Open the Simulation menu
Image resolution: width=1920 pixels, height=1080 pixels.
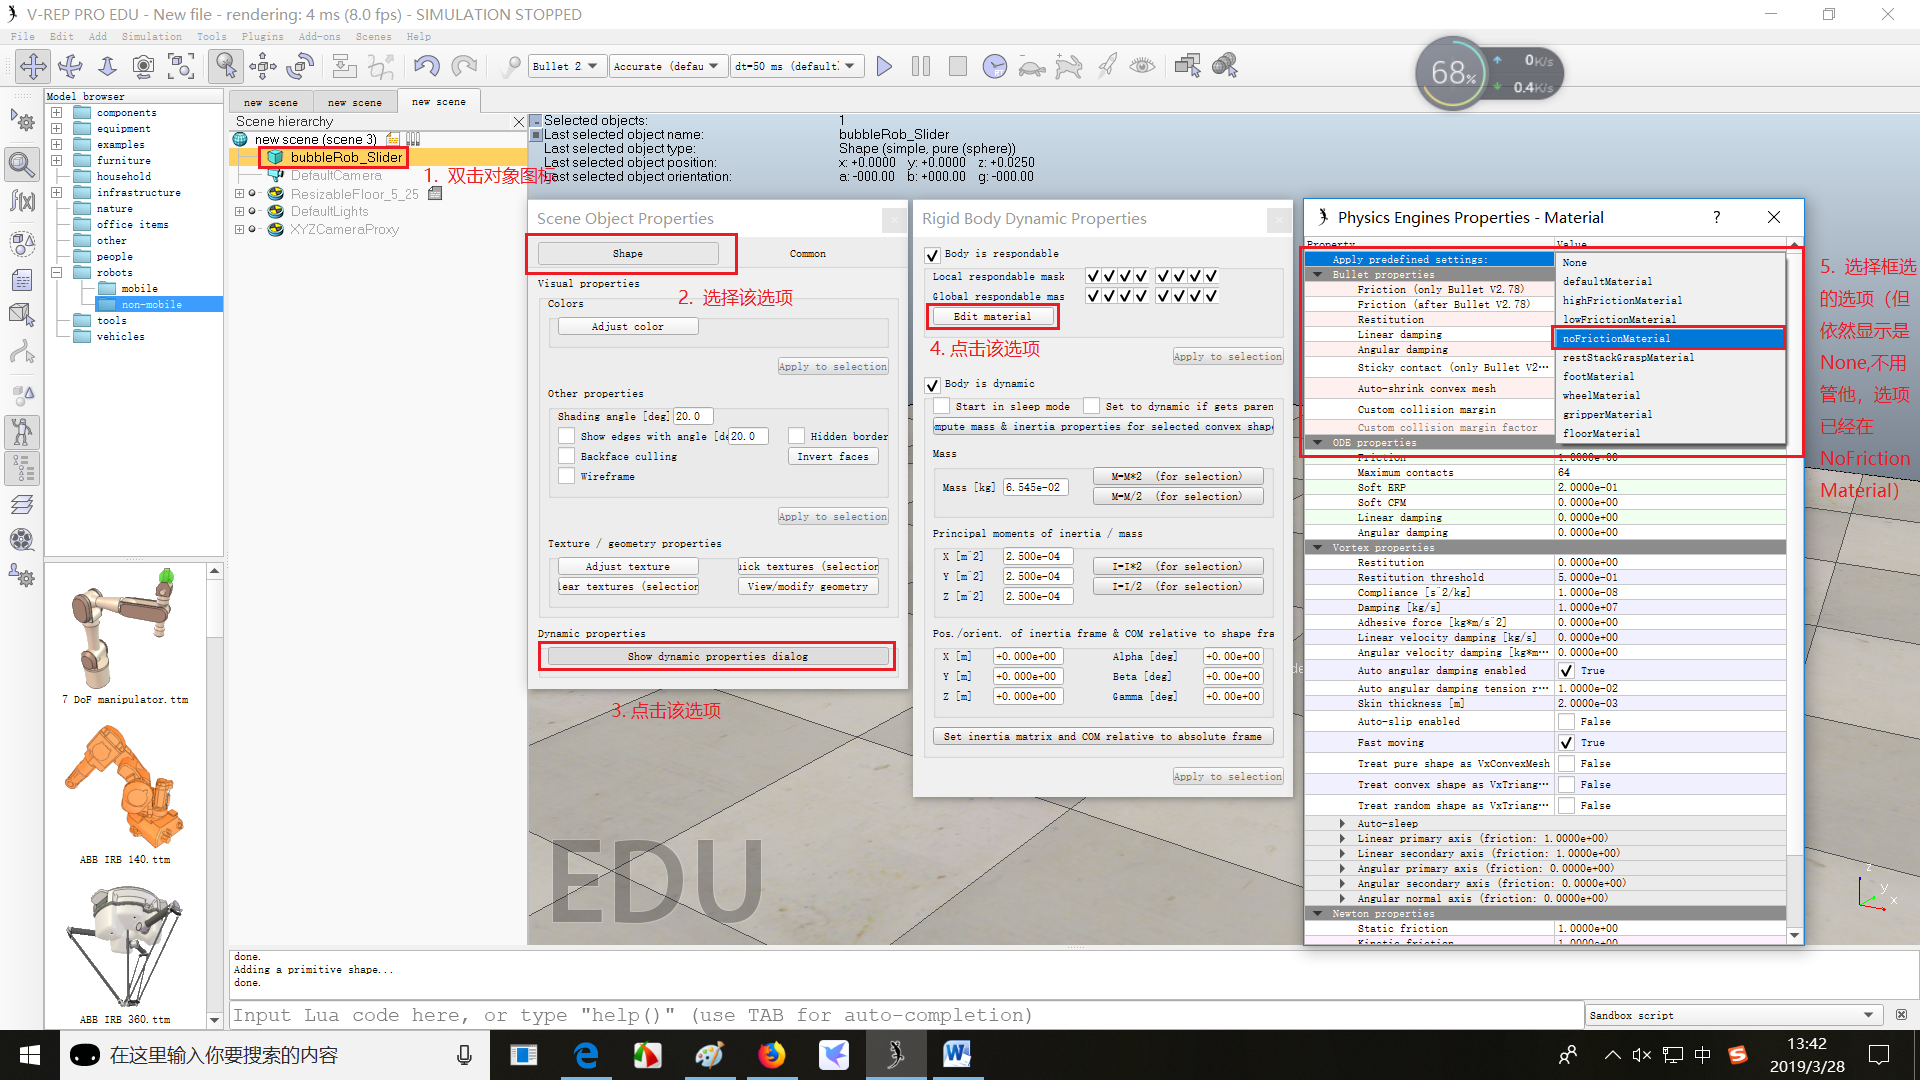(151, 37)
